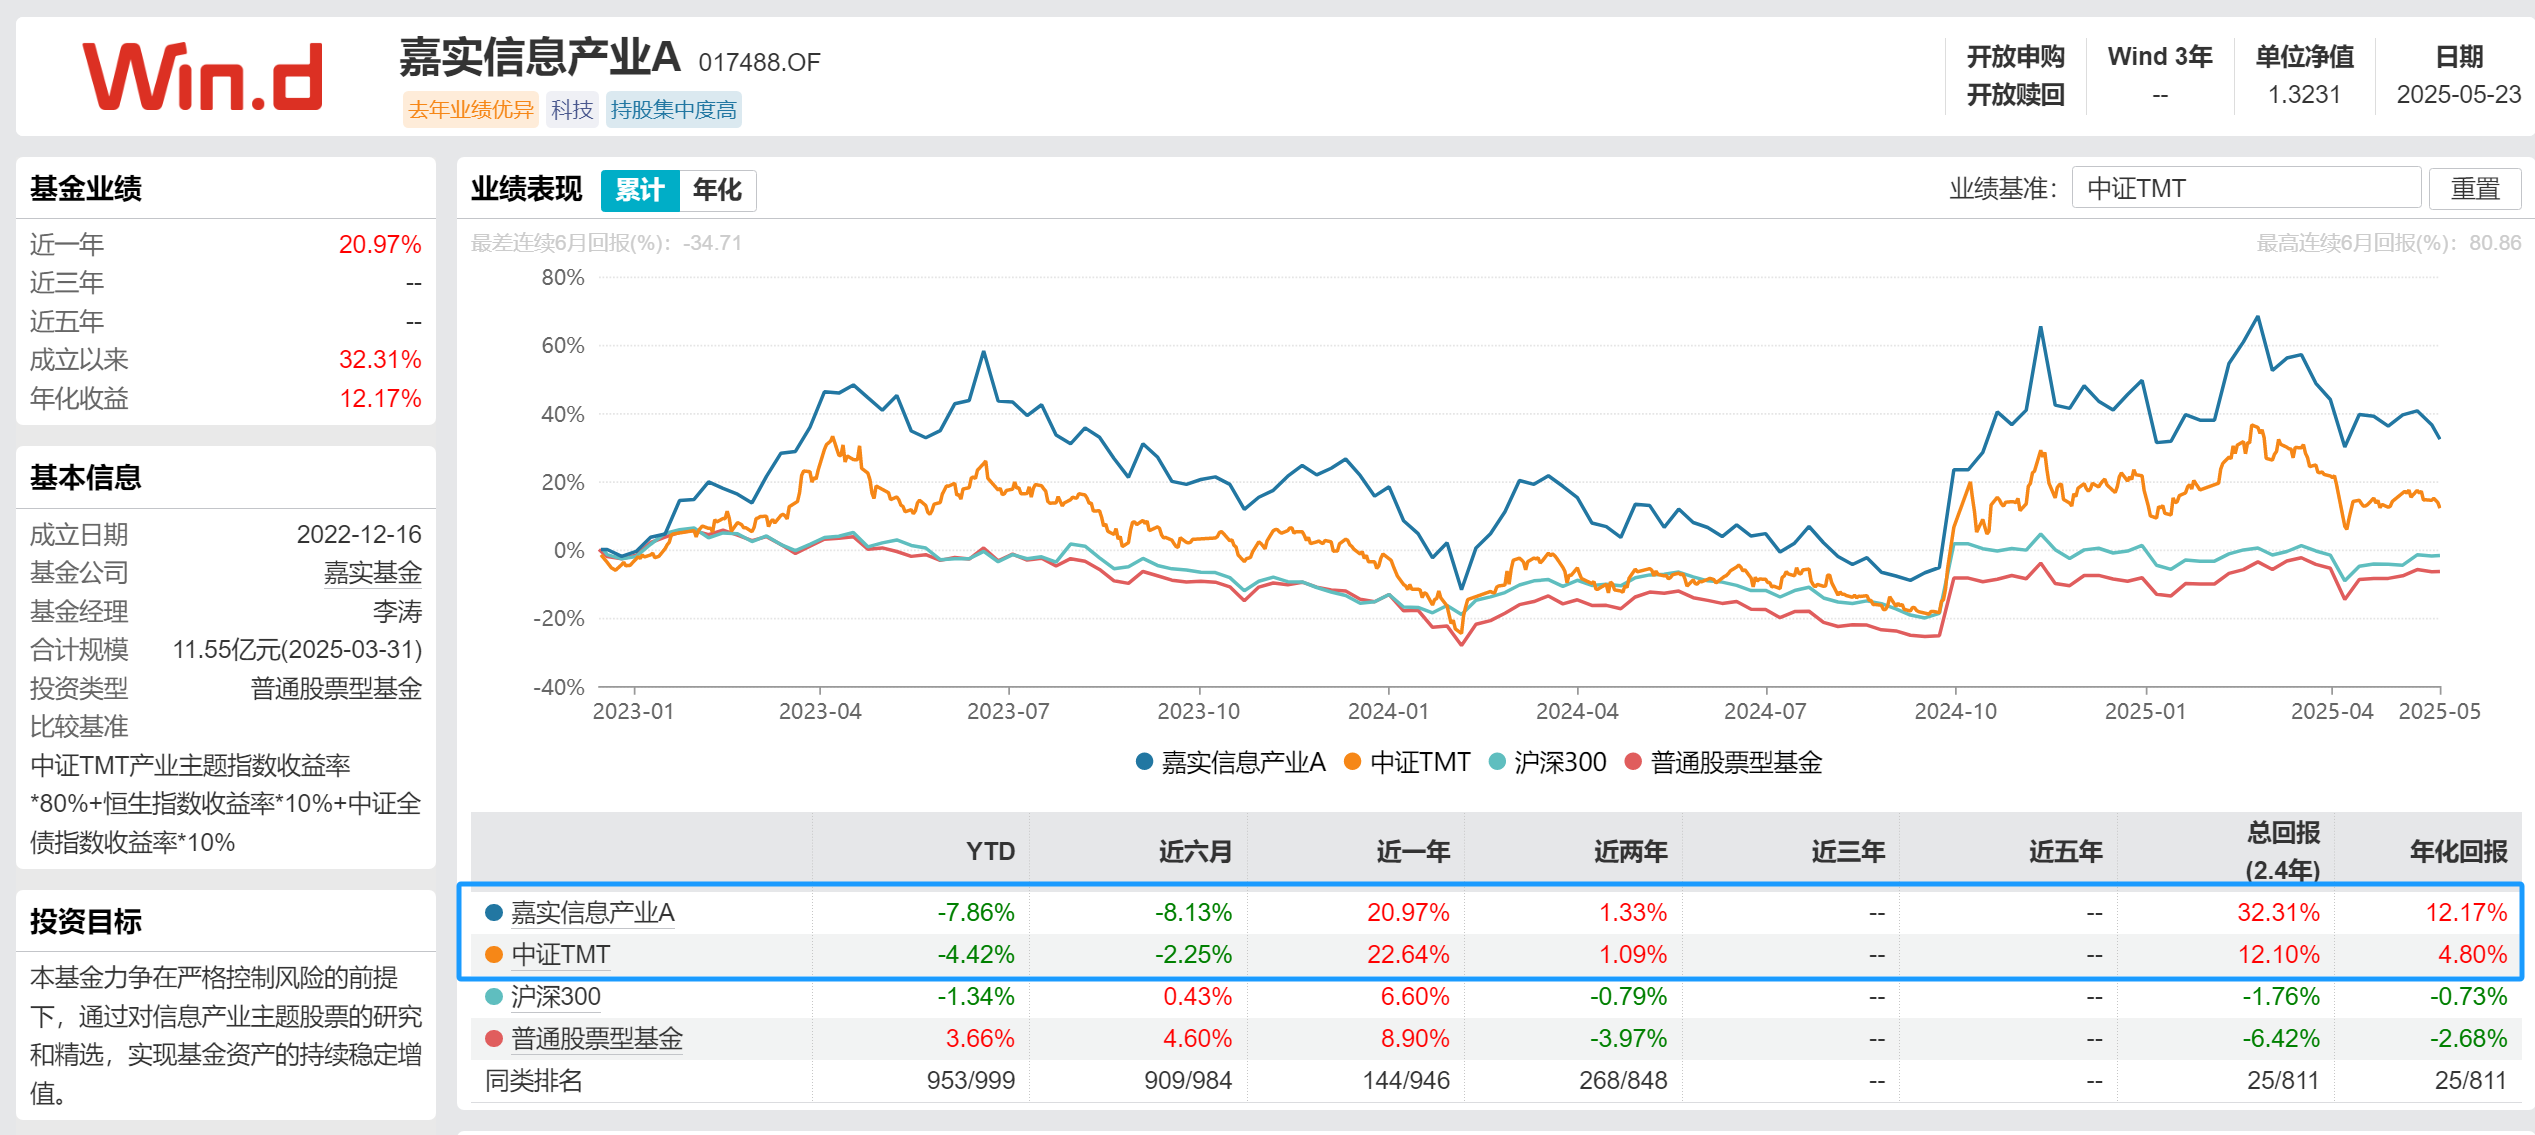The image size is (2535, 1135).
Task: Click the 近两年 column header
Action: 1630,851
